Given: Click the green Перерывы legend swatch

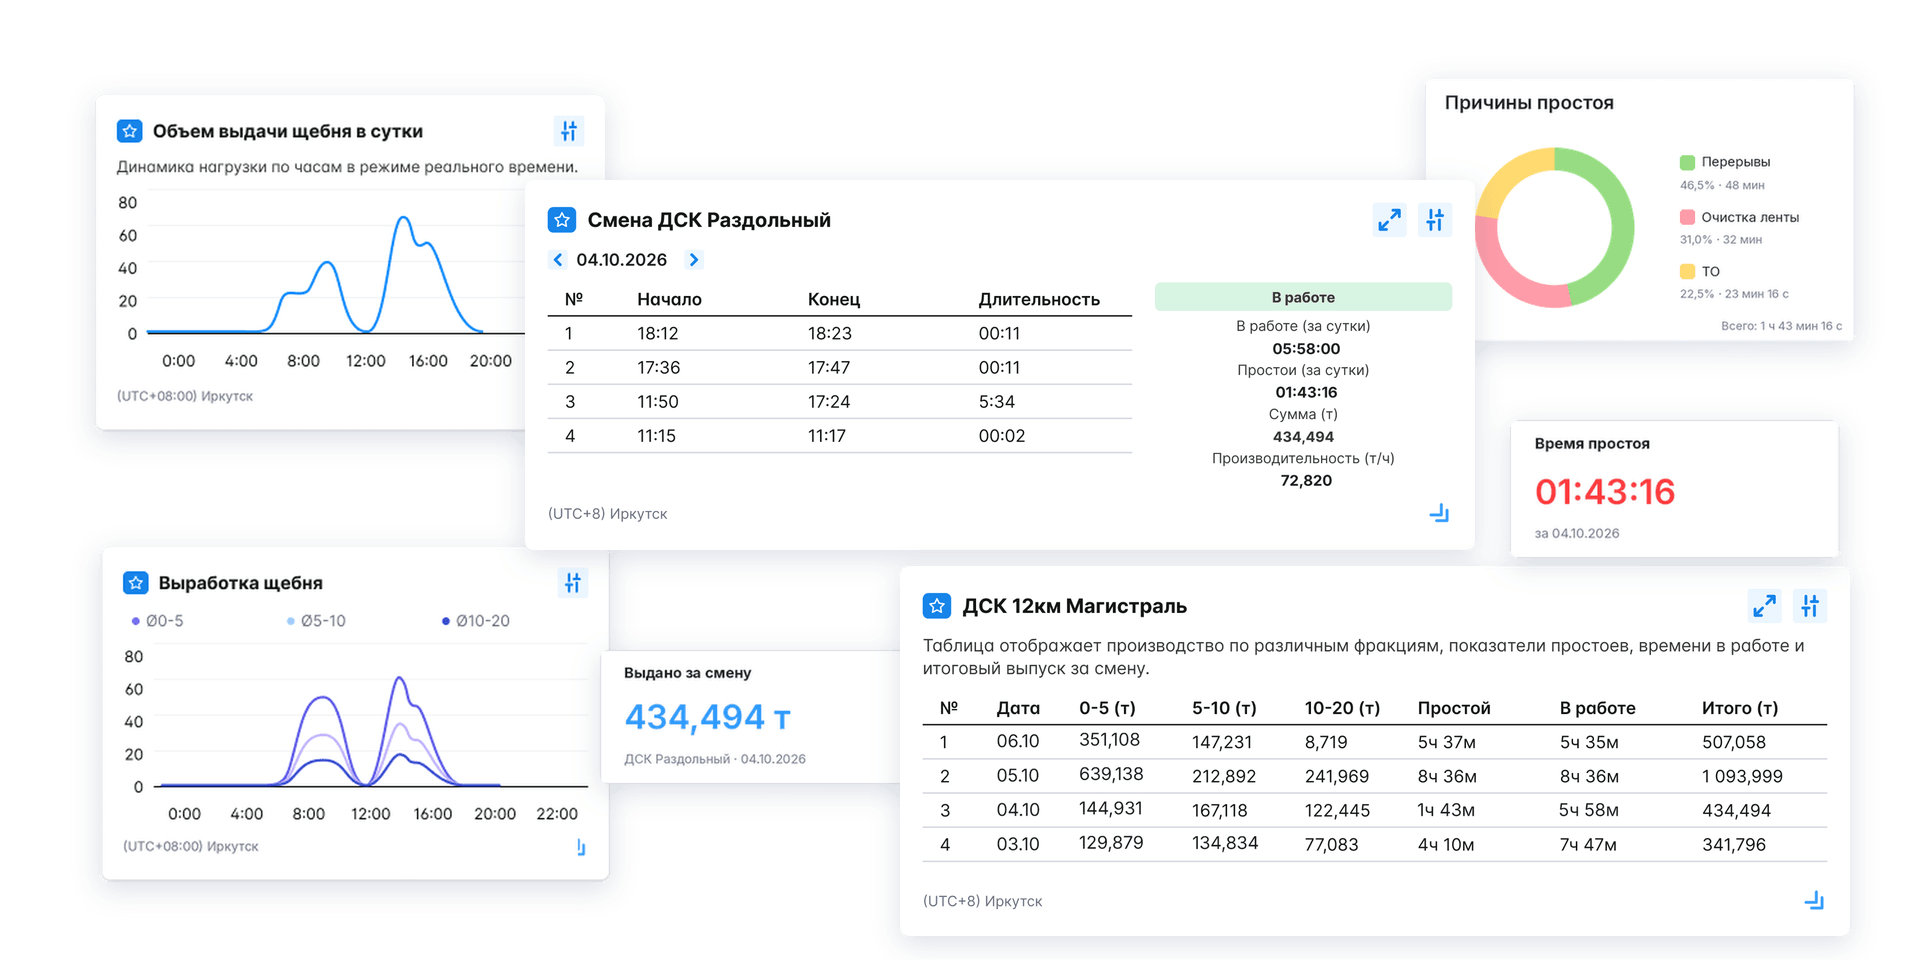Looking at the screenshot, I should 1687,162.
